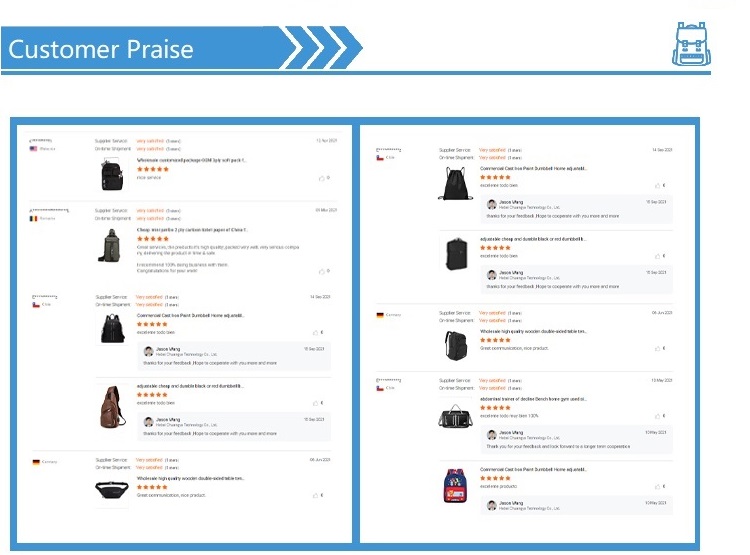Click star rating under 'Wholesale customized package' title

coord(153,169)
